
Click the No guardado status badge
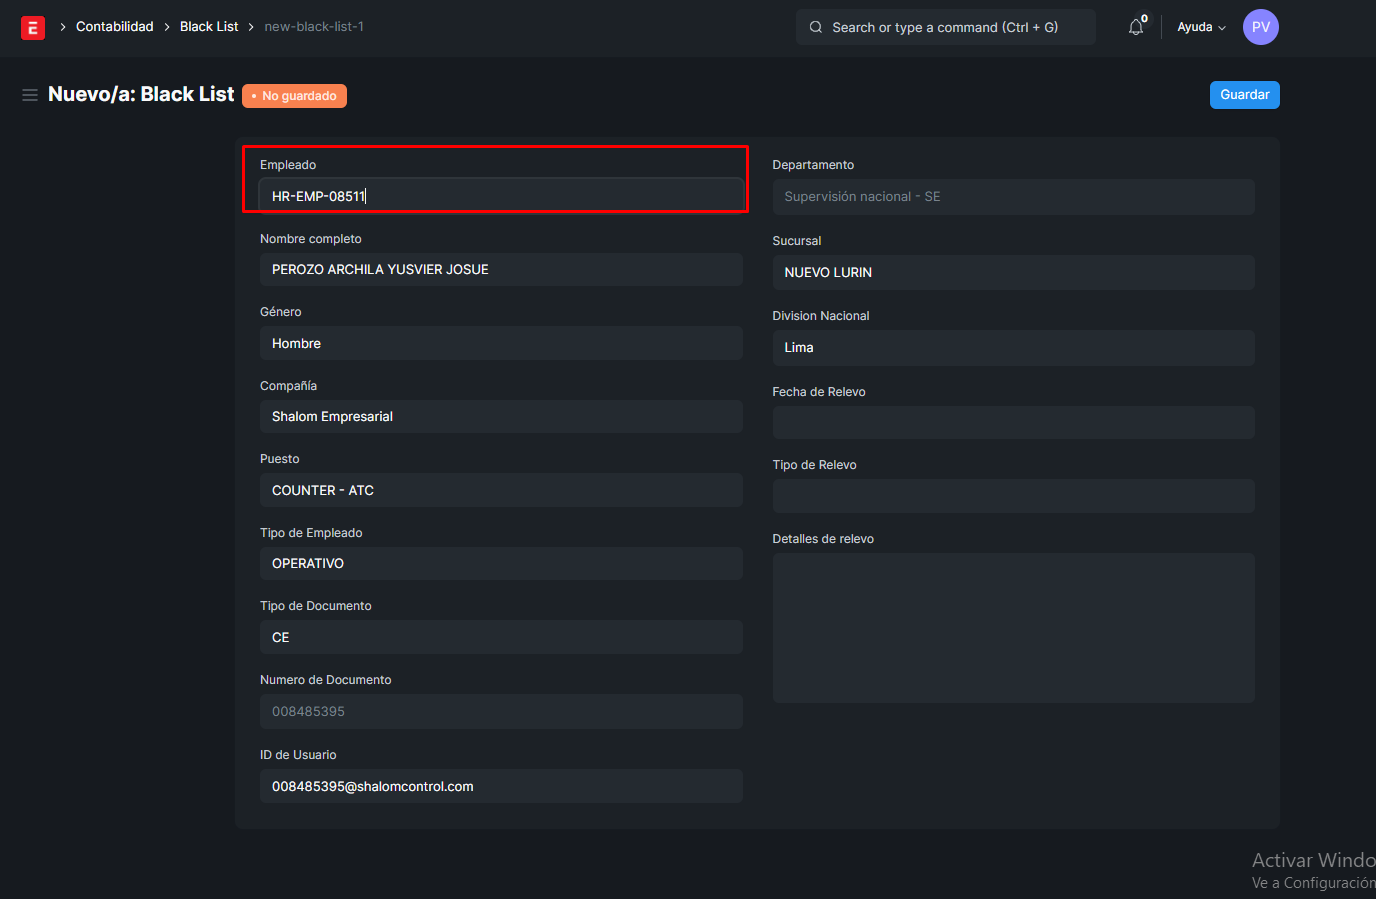pyautogui.click(x=295, y=96)
